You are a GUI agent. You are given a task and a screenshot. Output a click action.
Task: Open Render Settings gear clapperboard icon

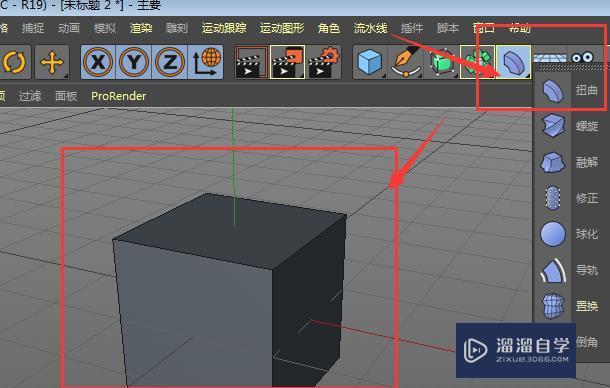pyautogui.click(x=324, y=62)
